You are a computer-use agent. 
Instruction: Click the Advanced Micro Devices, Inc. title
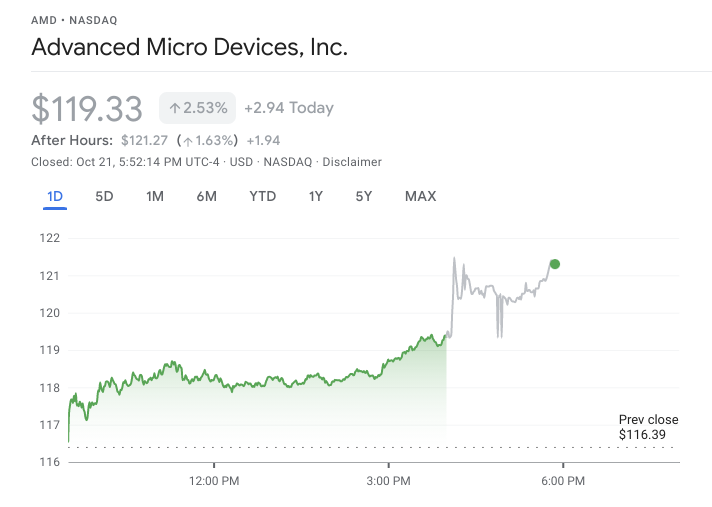[189, 47]
